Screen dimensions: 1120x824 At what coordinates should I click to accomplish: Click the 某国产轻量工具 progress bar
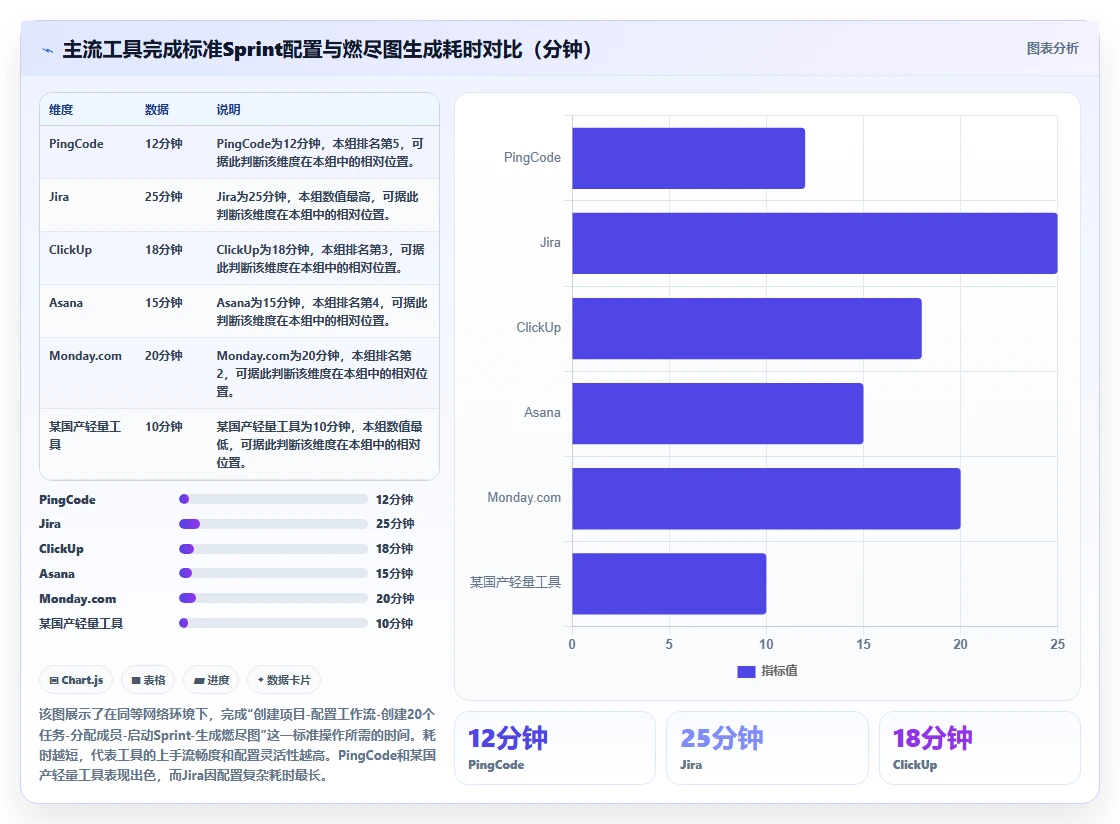[273, 623]
